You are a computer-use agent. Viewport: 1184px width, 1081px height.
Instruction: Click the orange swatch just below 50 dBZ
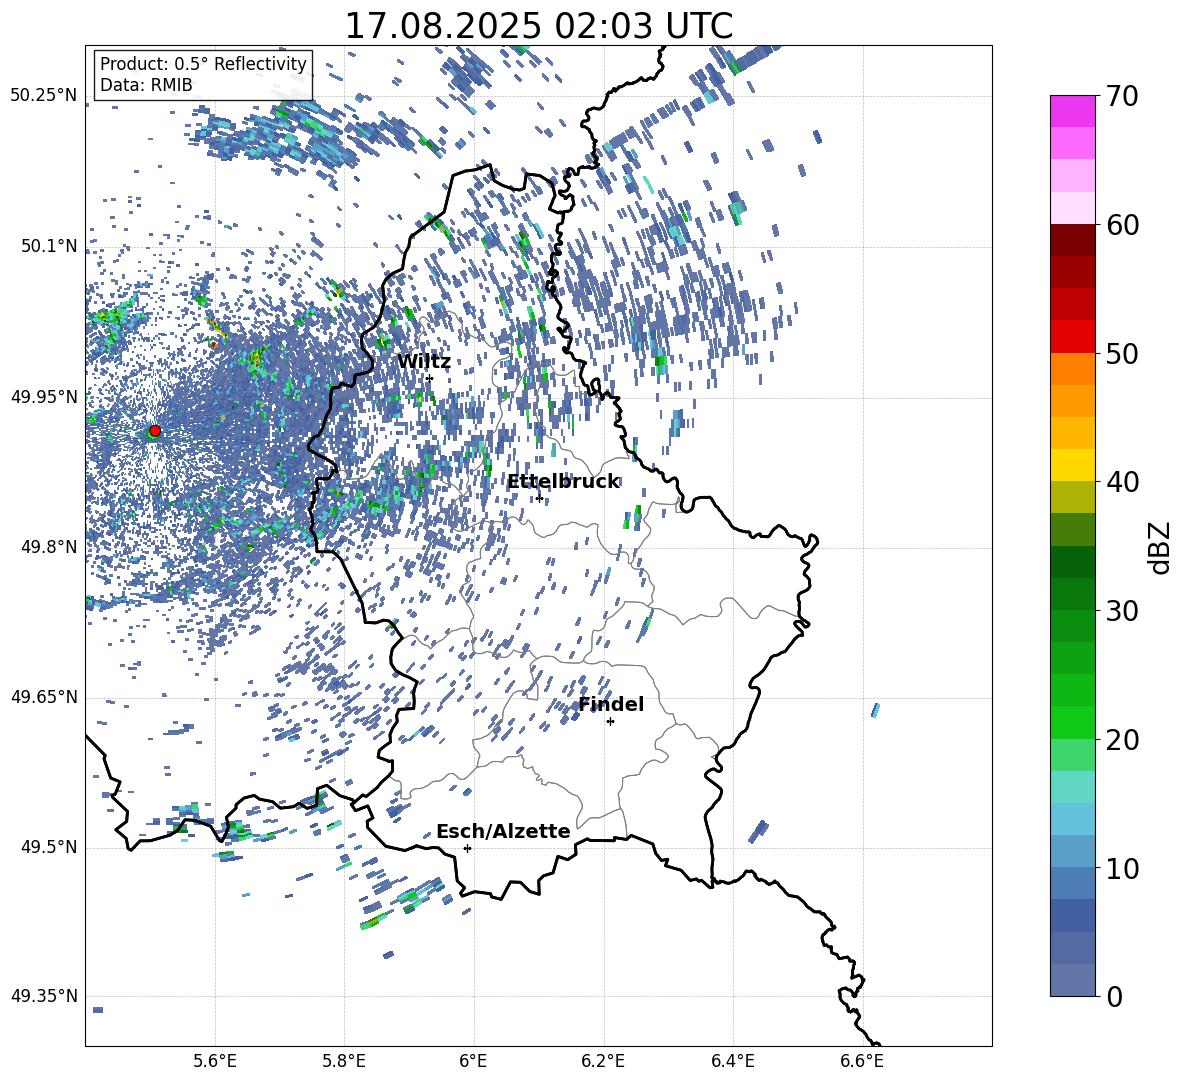point(1072,368)
